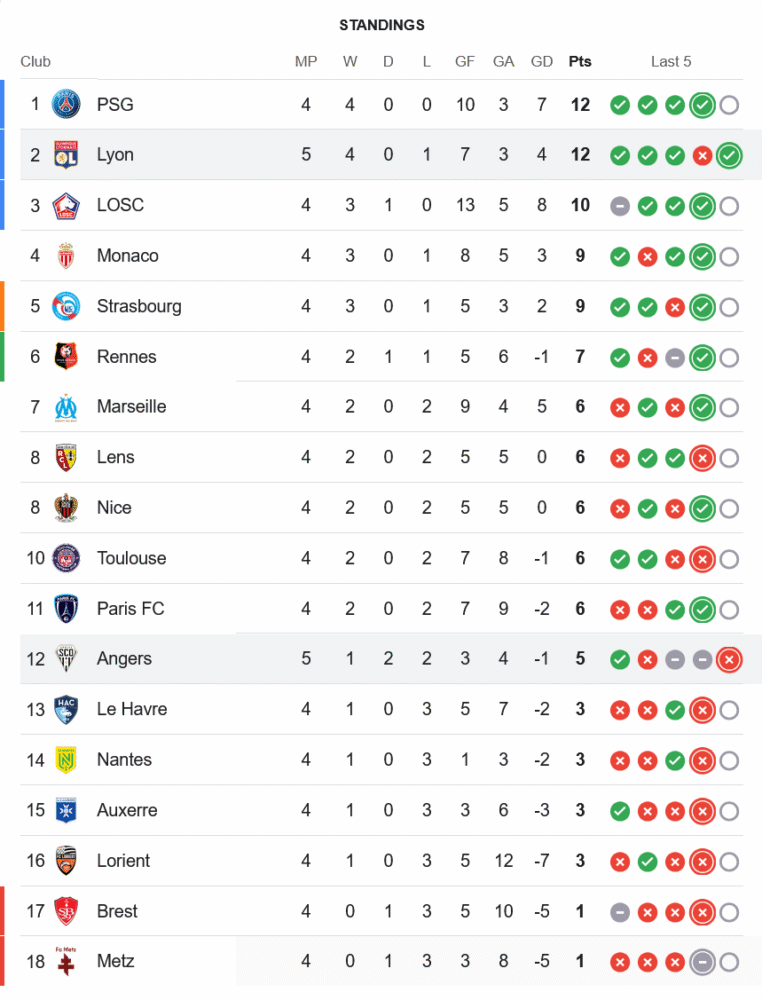Click Angers' most recent loss icon

coord(729,659)
